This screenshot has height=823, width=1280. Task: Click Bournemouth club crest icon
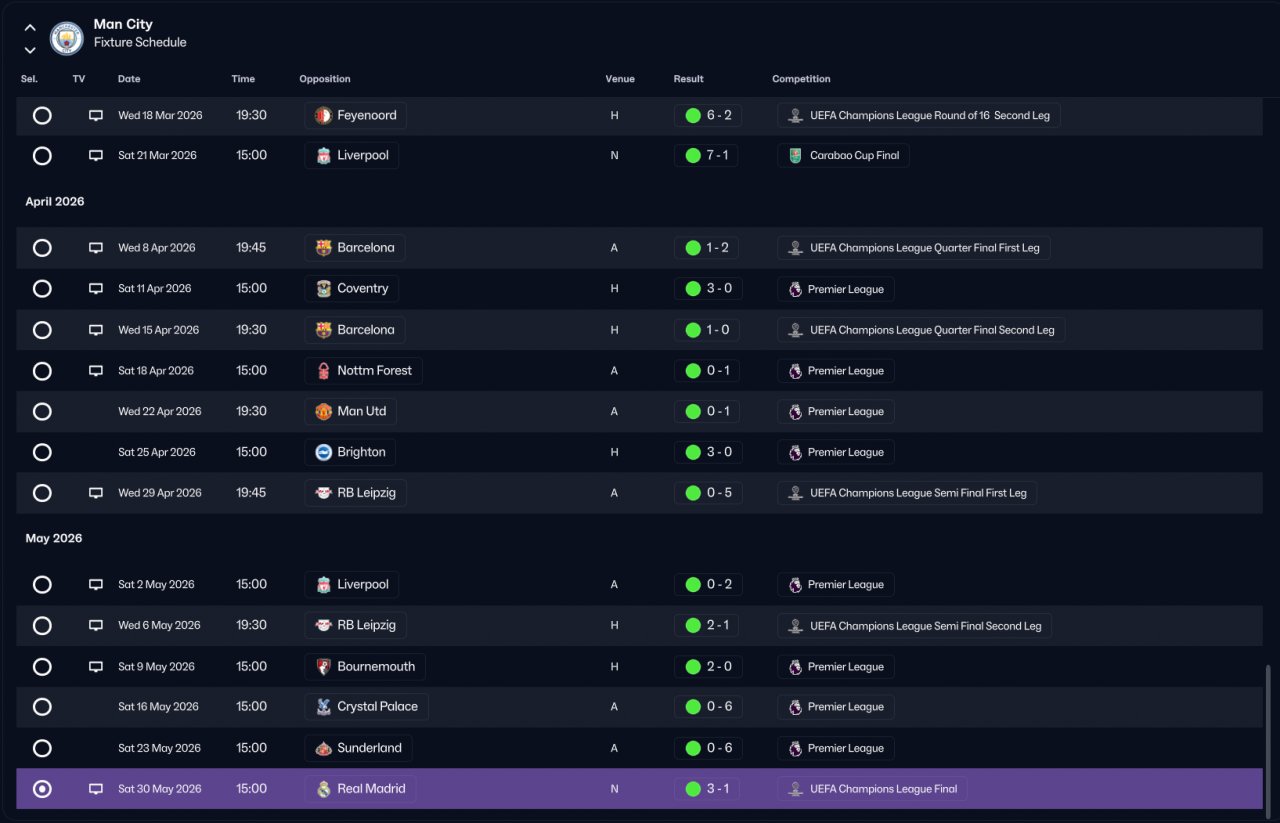[x=323, y=667]
